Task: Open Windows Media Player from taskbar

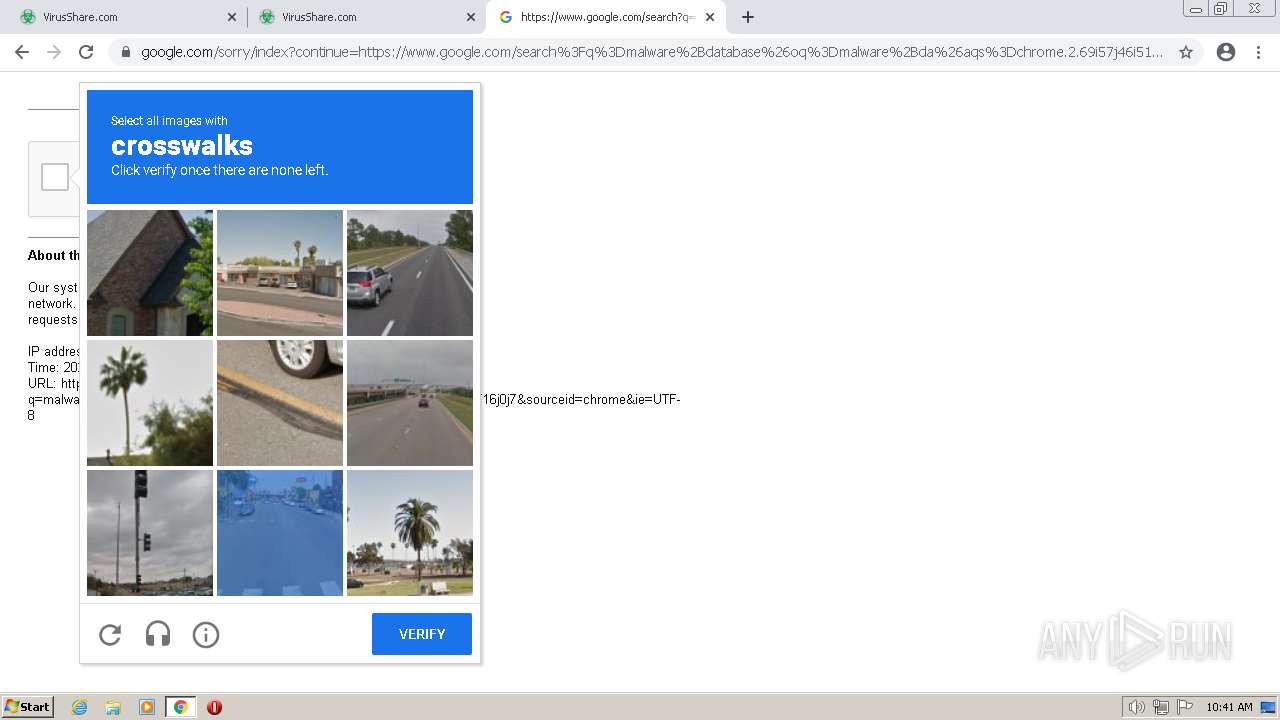Action: (147, 707)
